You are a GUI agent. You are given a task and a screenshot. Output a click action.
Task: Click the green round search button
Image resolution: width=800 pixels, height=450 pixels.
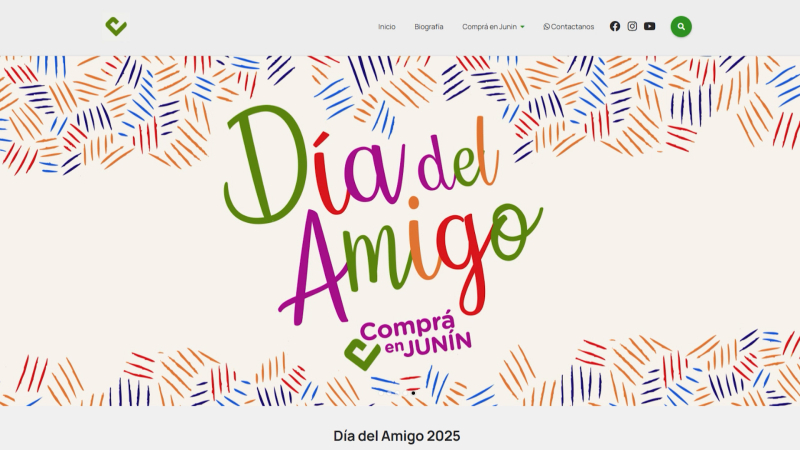tap(681, 27)
